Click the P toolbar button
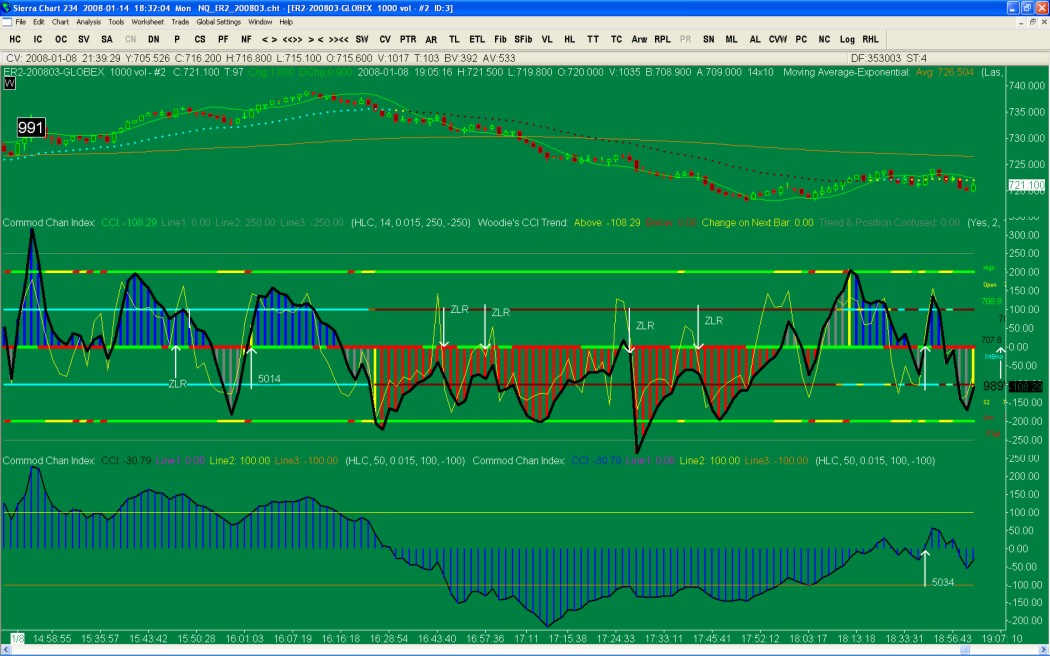The height and width of the screenshot is (656, 1050). 177,39
